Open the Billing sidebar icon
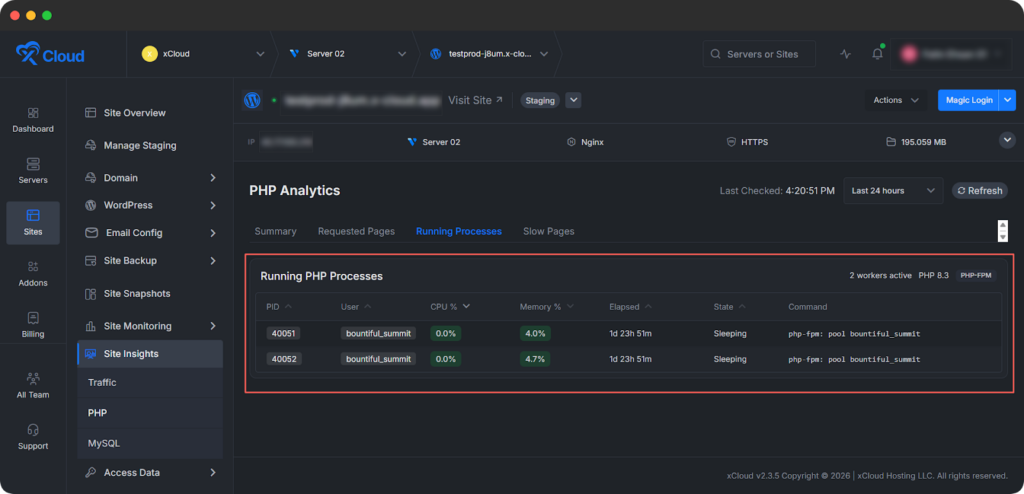Screen dimensions: 1024x494 (33, 318)
